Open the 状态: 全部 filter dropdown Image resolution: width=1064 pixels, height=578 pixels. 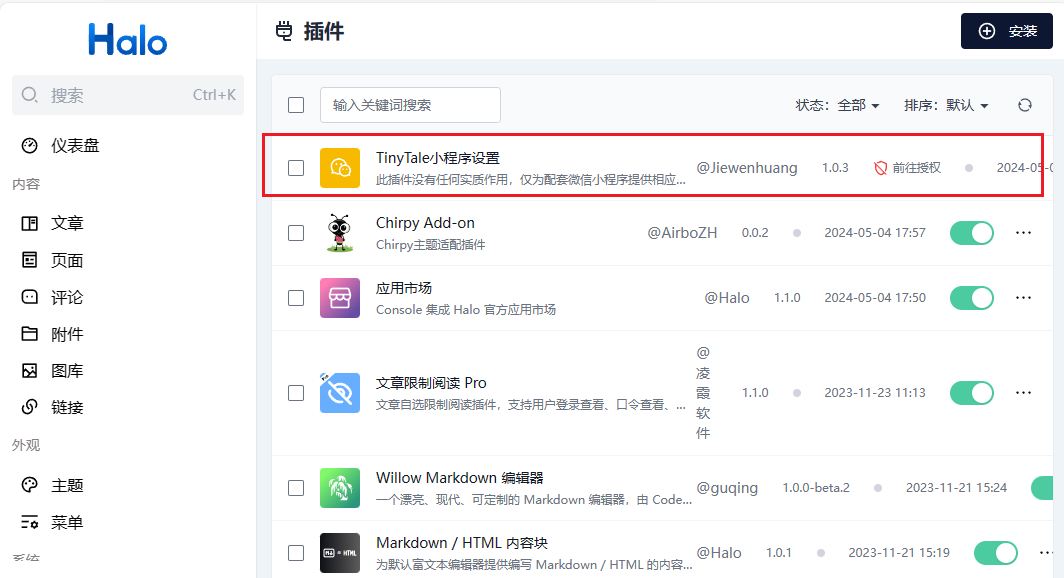pyautogui.click(x=837, y=105)
